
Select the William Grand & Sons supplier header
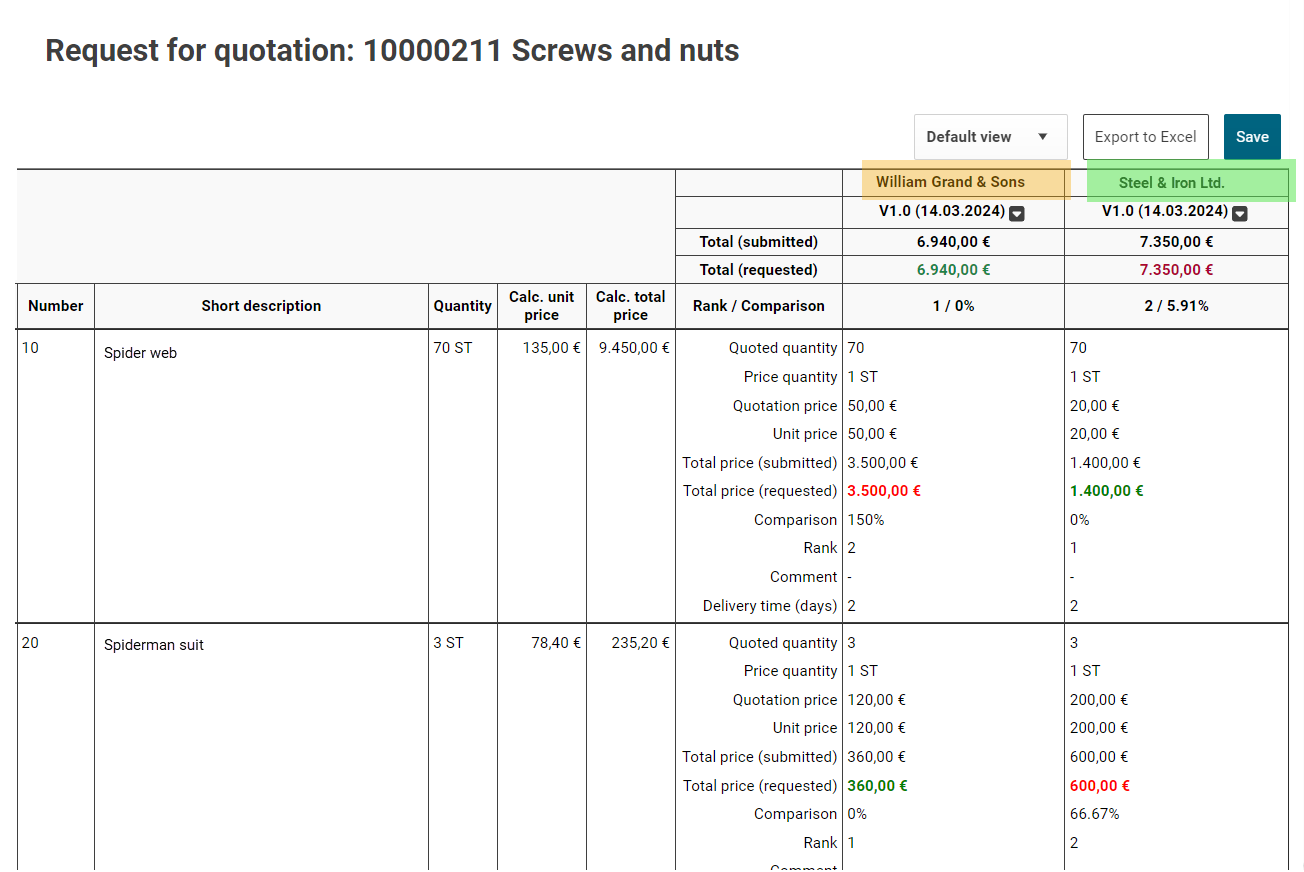click(951, 182)
